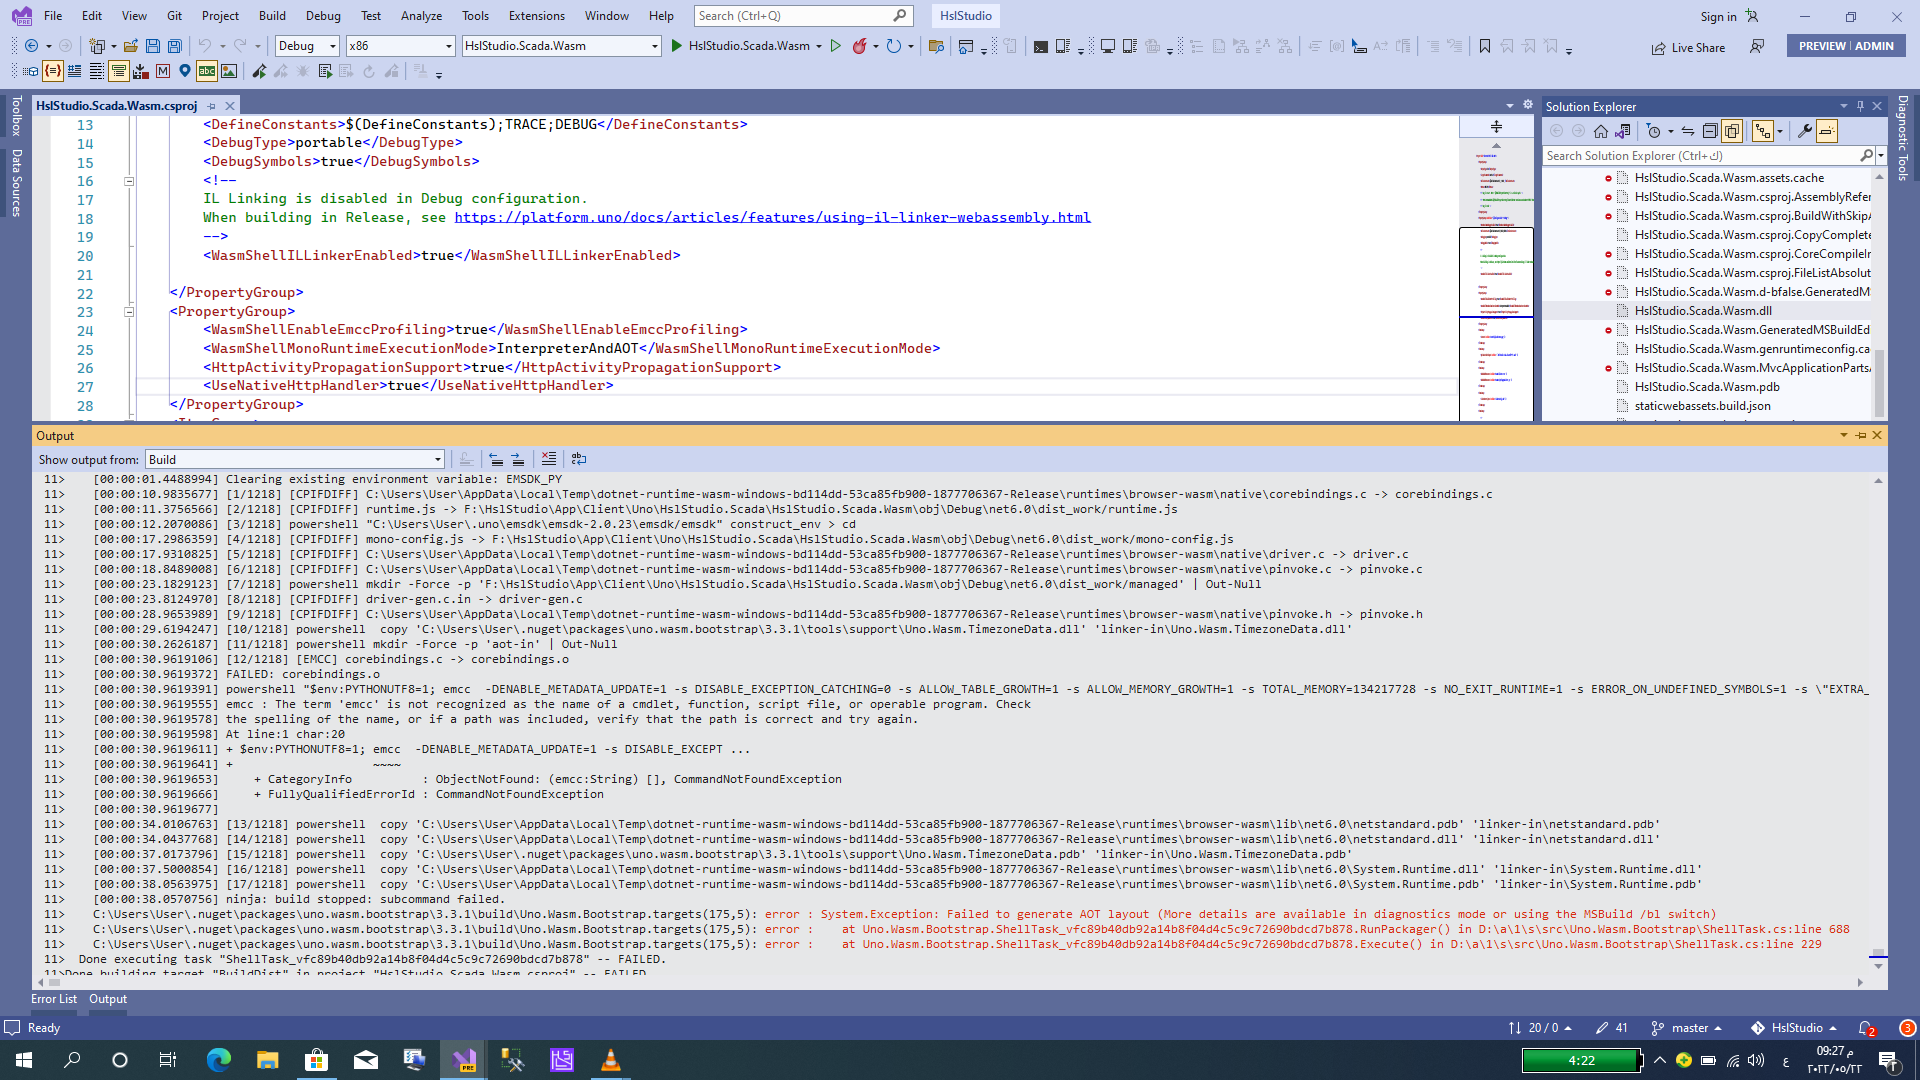Open the Show output from Build dropdown
The height and width of the screenshot is (1080, 1920).
295,460
